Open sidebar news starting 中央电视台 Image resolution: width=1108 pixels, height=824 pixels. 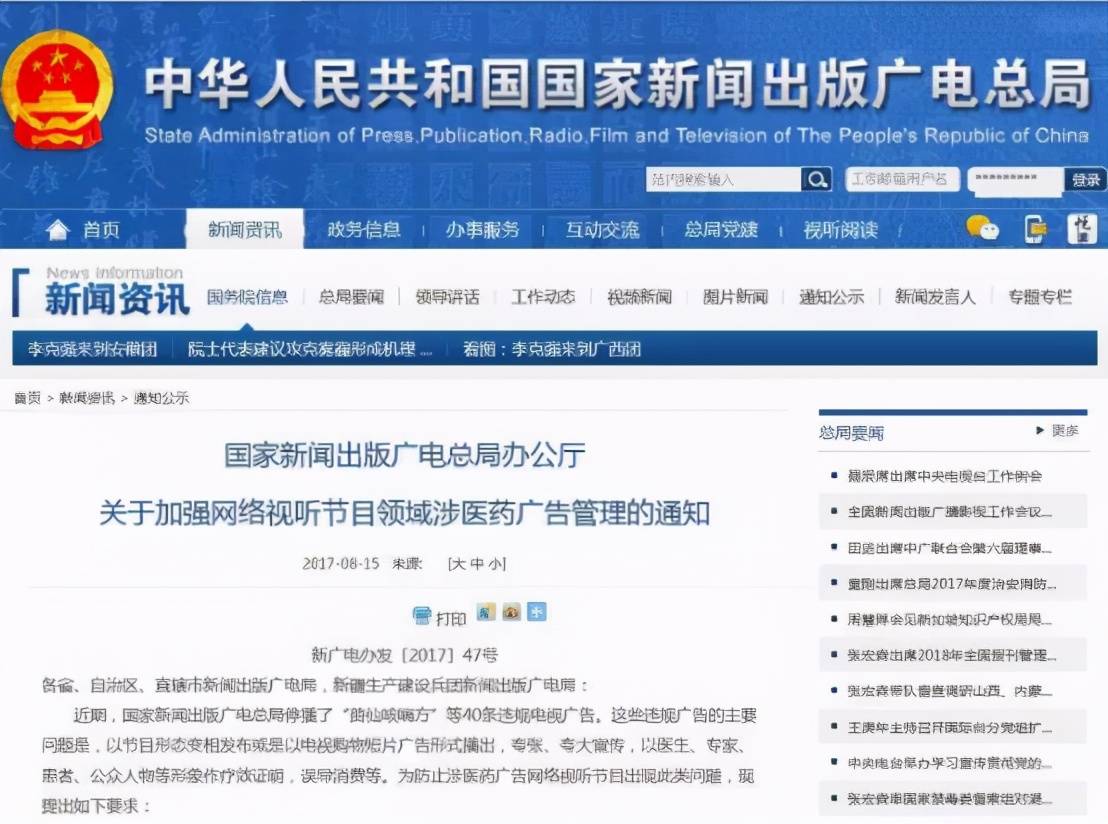point(950,763)
